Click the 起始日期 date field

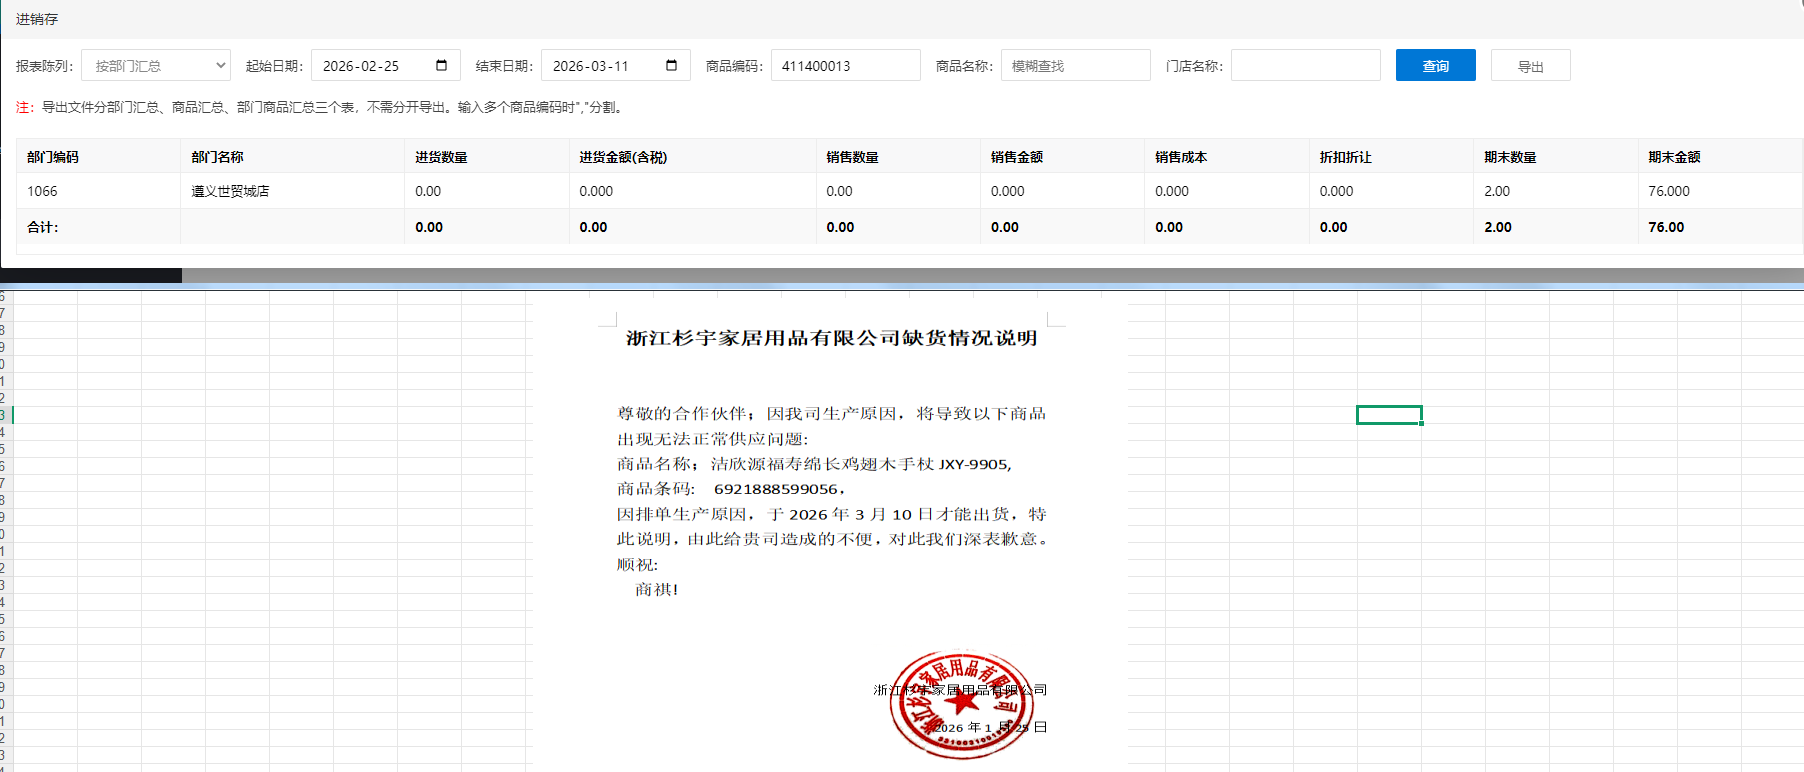[x=370, y=66]
